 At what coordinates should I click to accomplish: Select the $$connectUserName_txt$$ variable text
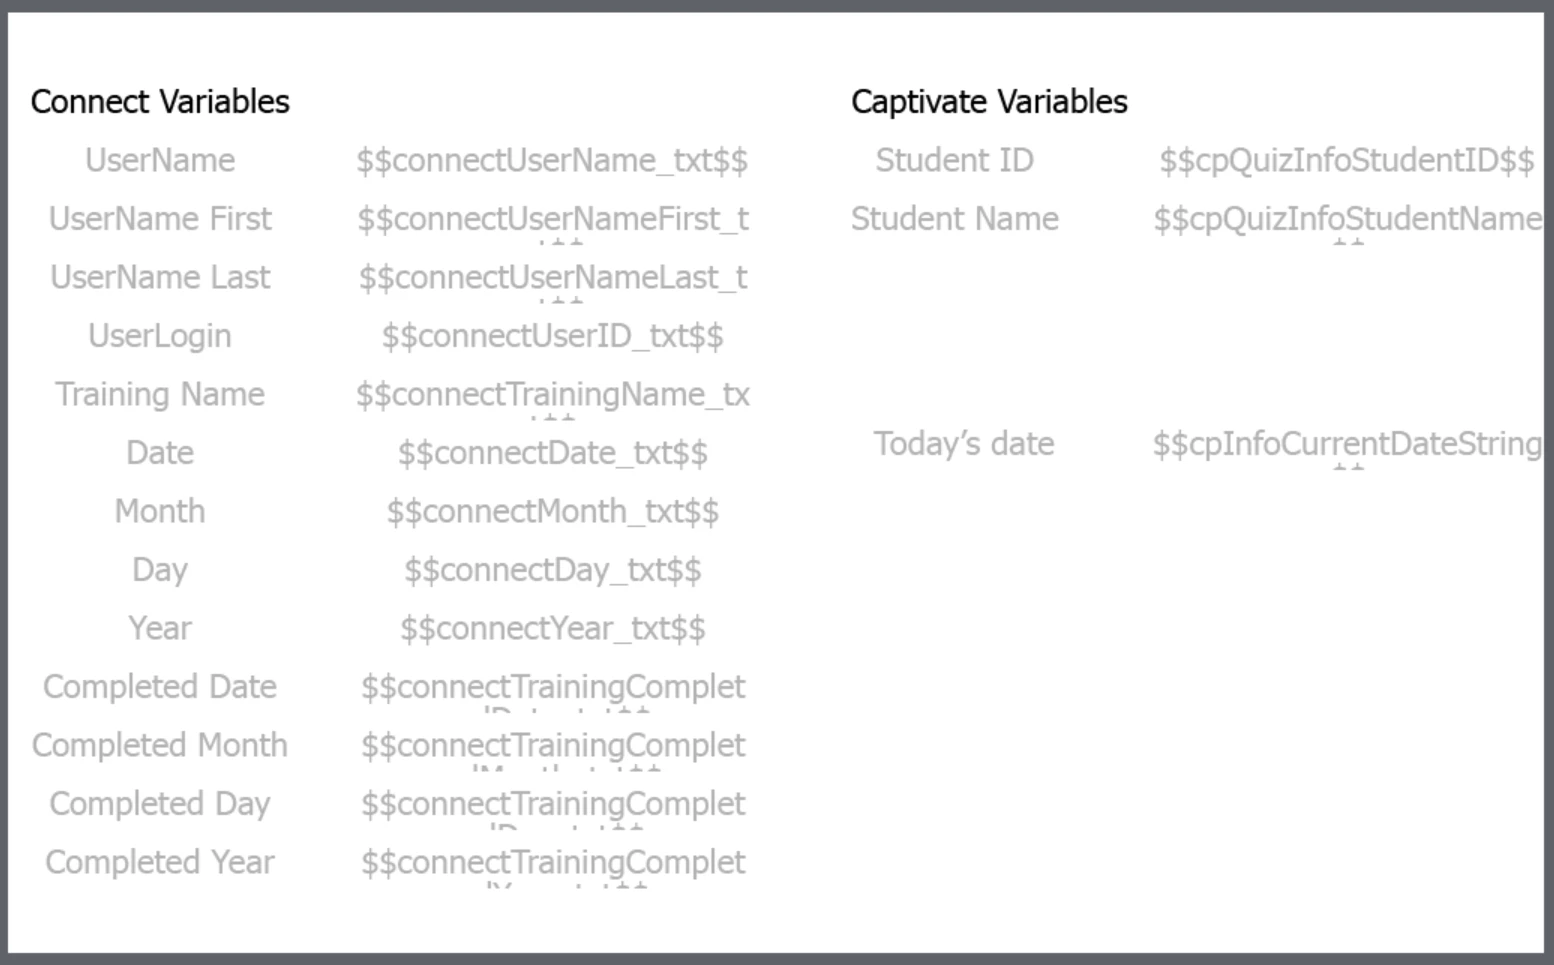click(x=552, y=161)
